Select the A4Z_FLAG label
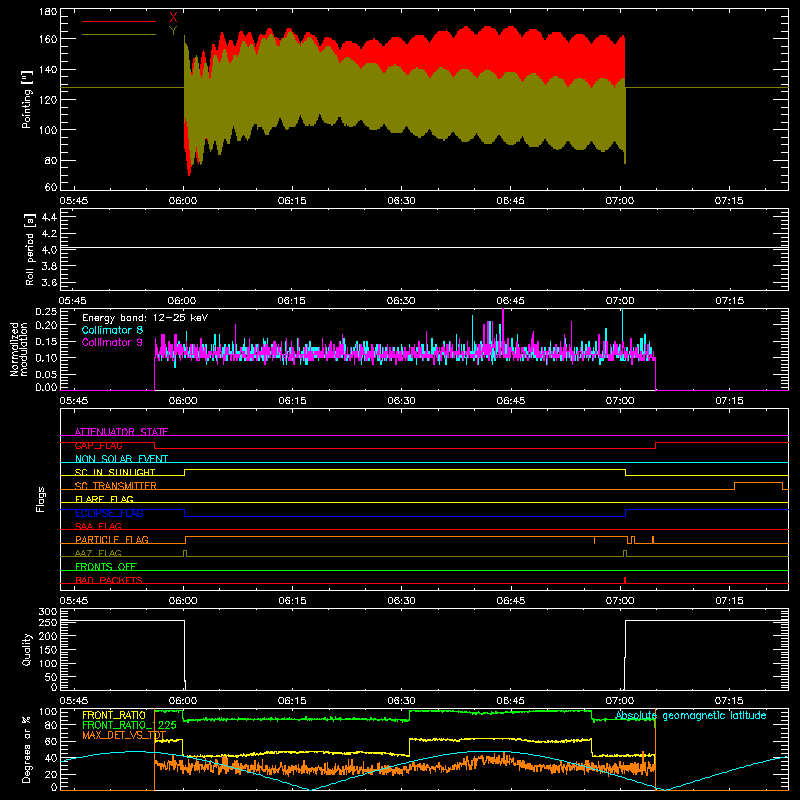Screen dimensions: 800x800 click(x=98, y=553)
